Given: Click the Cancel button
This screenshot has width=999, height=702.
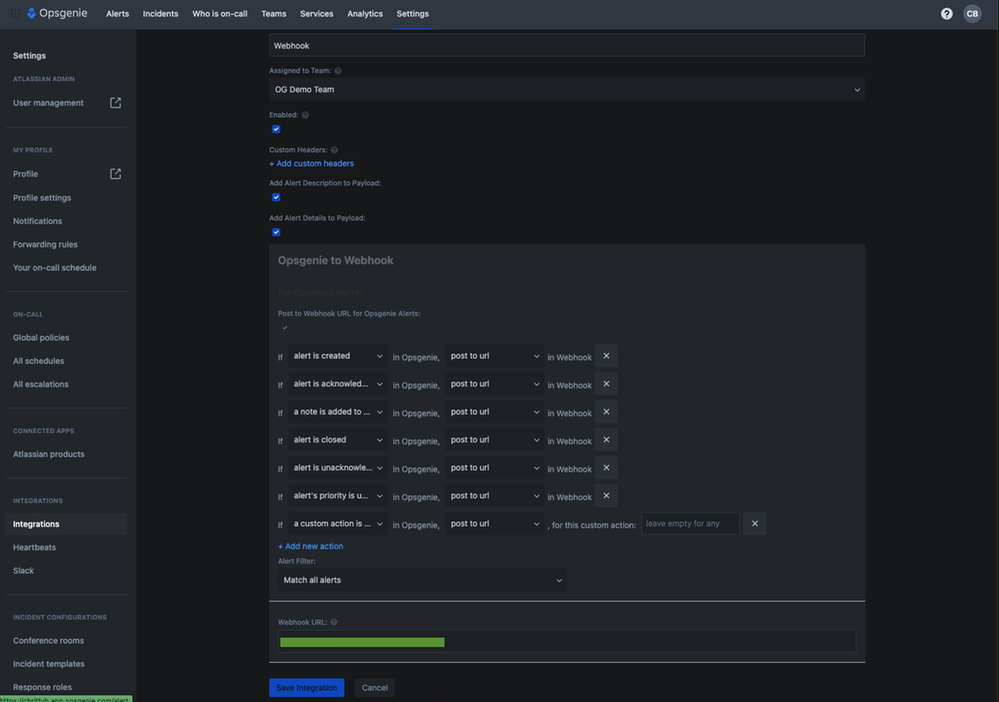Looking at the screenshot, I should point(375,688).
